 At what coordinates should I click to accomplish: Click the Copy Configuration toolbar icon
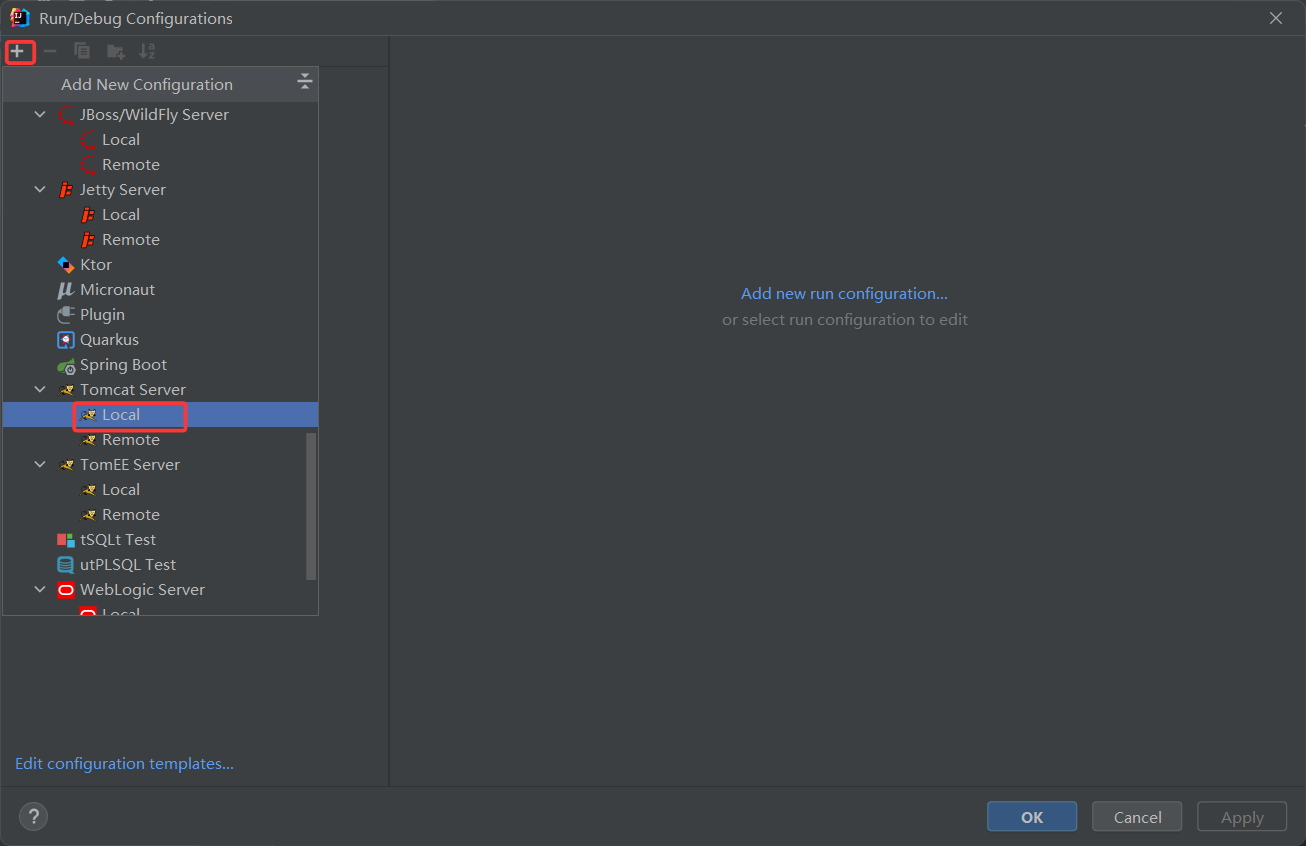click(82, 51)
